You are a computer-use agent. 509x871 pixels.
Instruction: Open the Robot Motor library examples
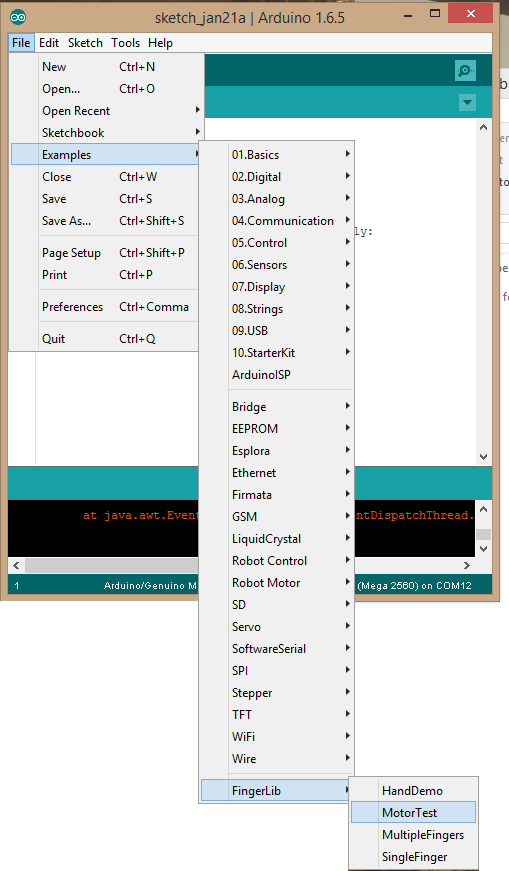pyautogui.click(x=277, y=583)
